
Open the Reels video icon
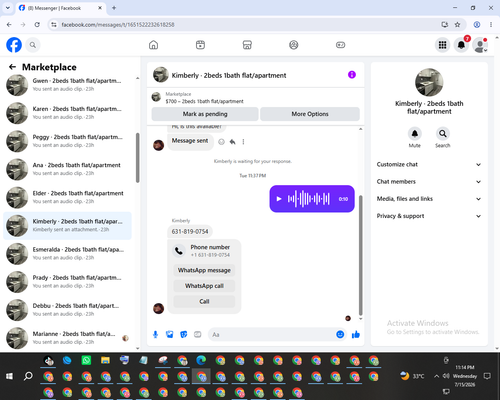tap(200, 45)
